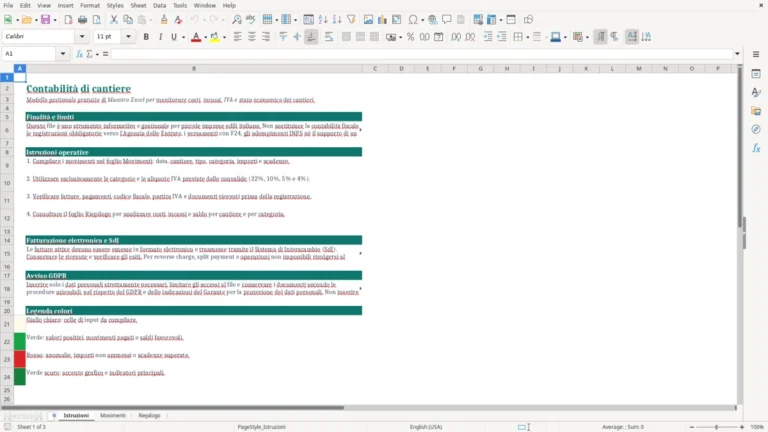The image size is (768, 432).
Task: Open borders dropdown arrow
Action: pyautogui.click(x=528, y=37)
